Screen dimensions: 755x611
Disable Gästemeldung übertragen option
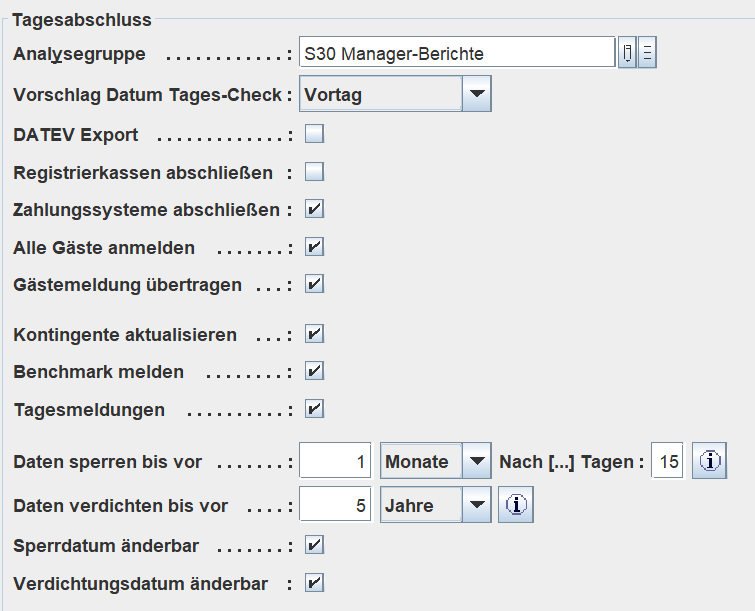point(315,284)
